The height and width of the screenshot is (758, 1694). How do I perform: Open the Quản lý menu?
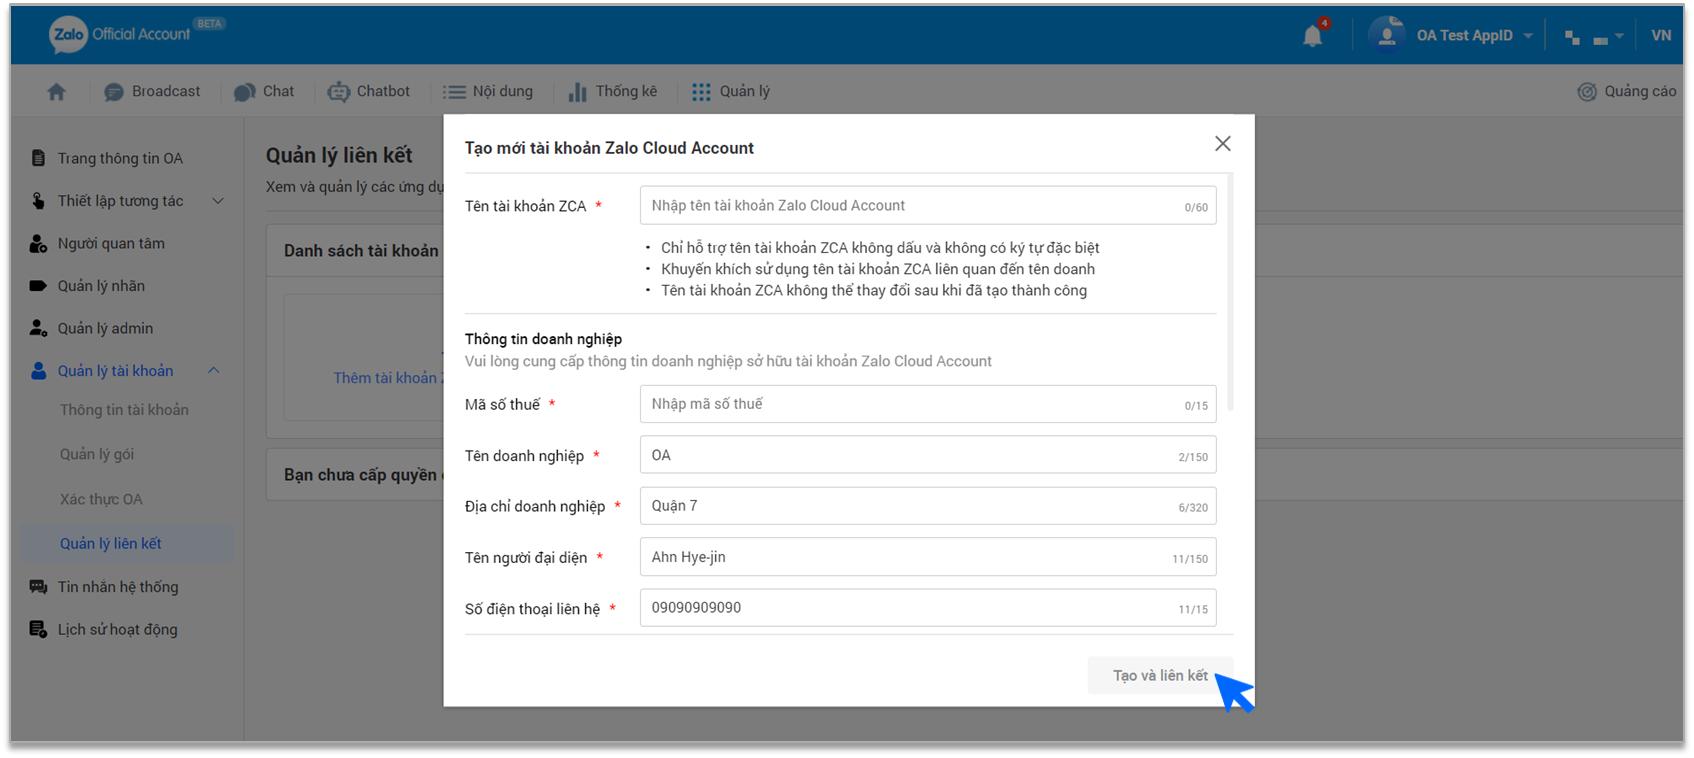[x=731, y=91]
